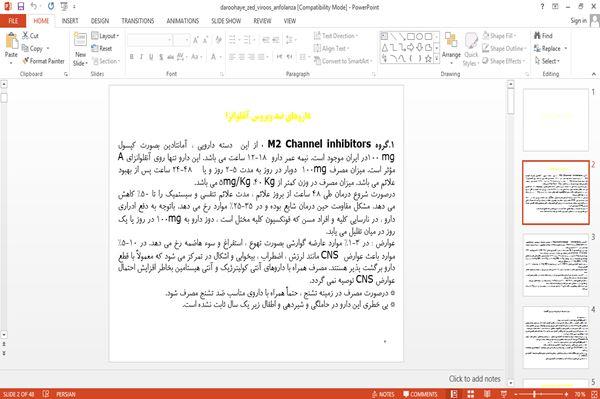Decrease font size
Viewport: 600px width, 399px height.
click(x=206, y=40)
